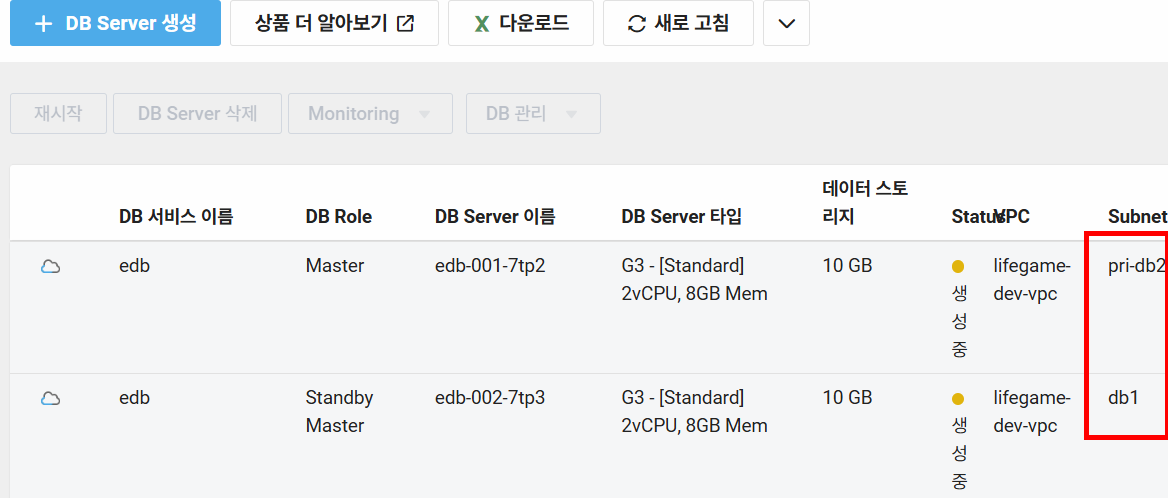This screenshot has width=1168, height=498.
Task: Click the DB Role column header
Action: point(338,217)
